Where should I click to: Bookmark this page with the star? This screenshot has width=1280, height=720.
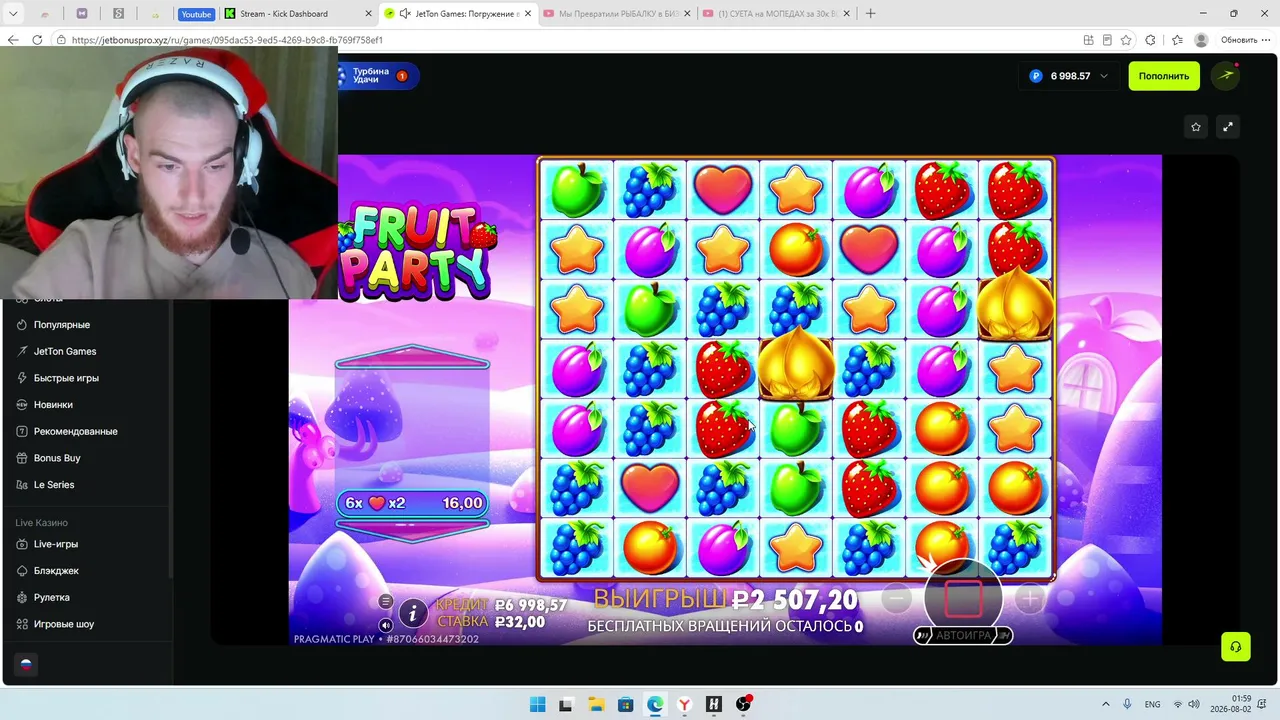(x=1126, y=40)
